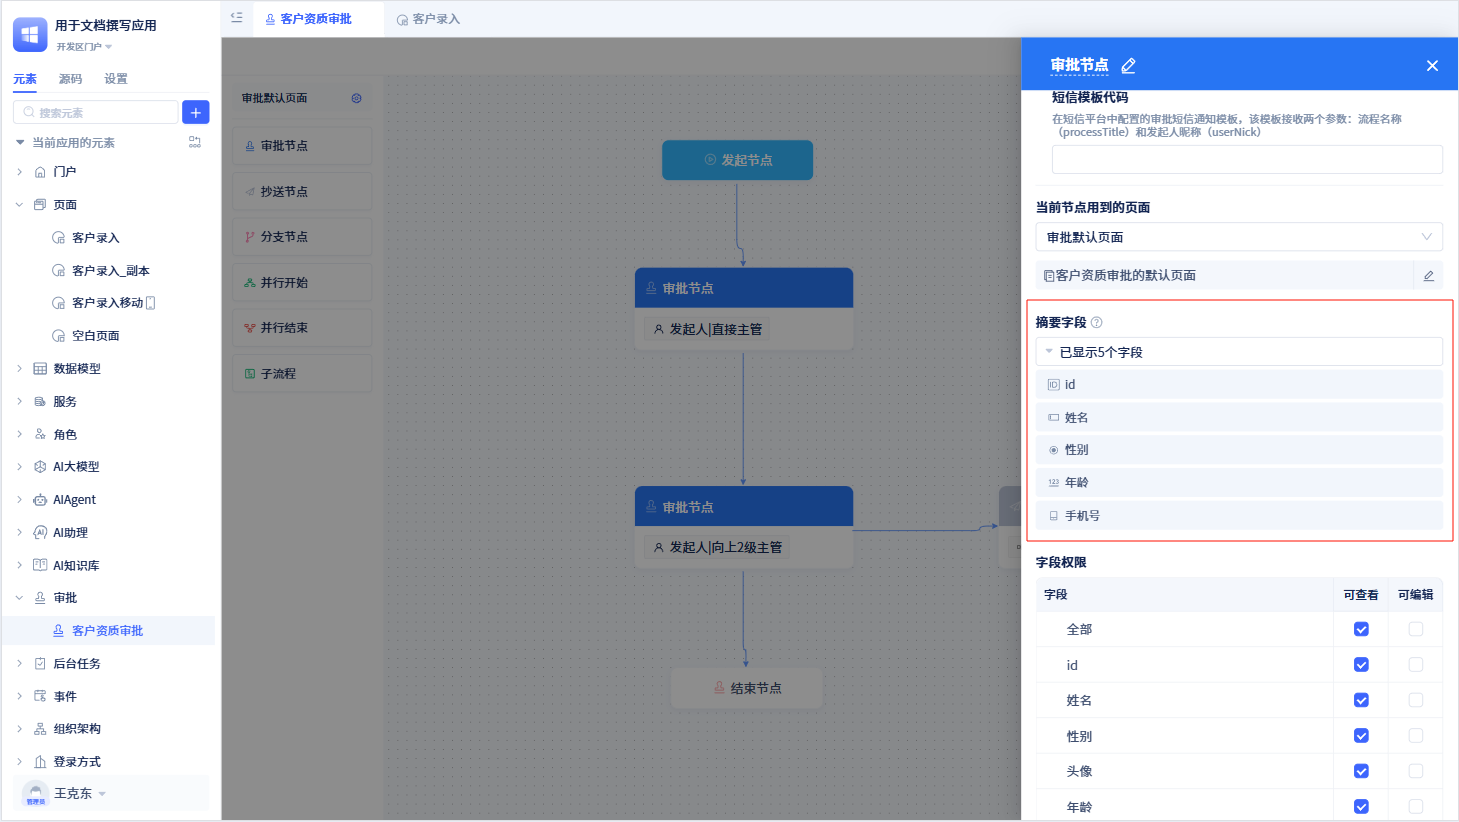Click the AI知识库 book icon
The width and height of the screenshot is (1459, 822).
[x=40, y=565]
